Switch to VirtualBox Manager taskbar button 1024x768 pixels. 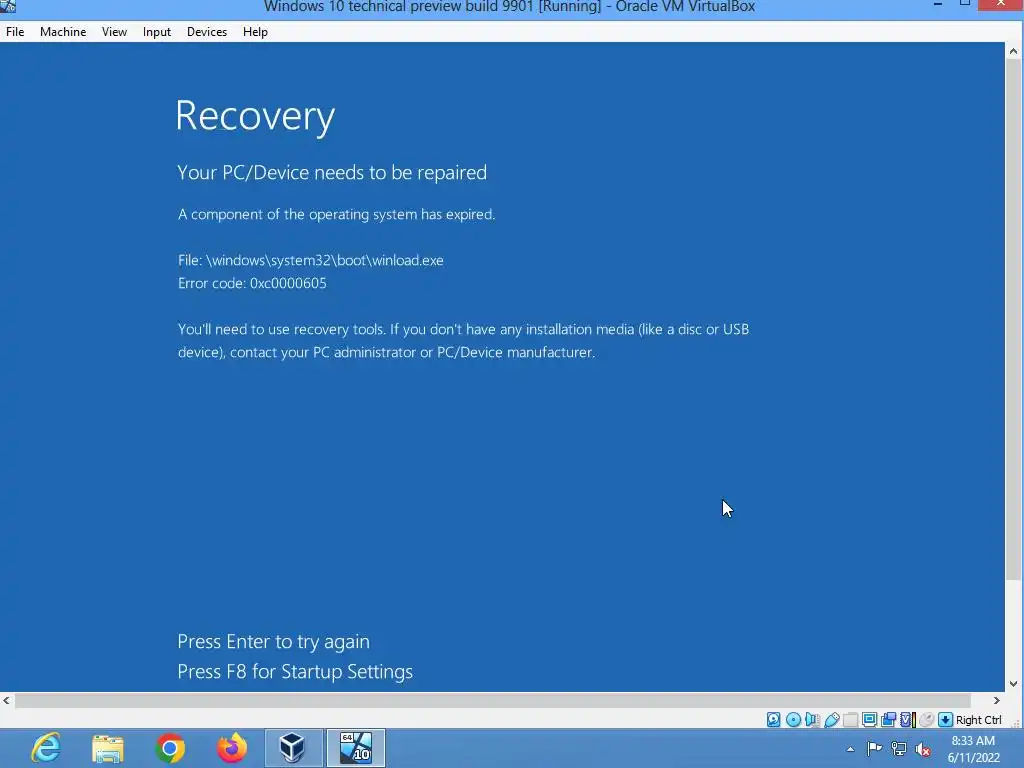[x=293, y=748]
